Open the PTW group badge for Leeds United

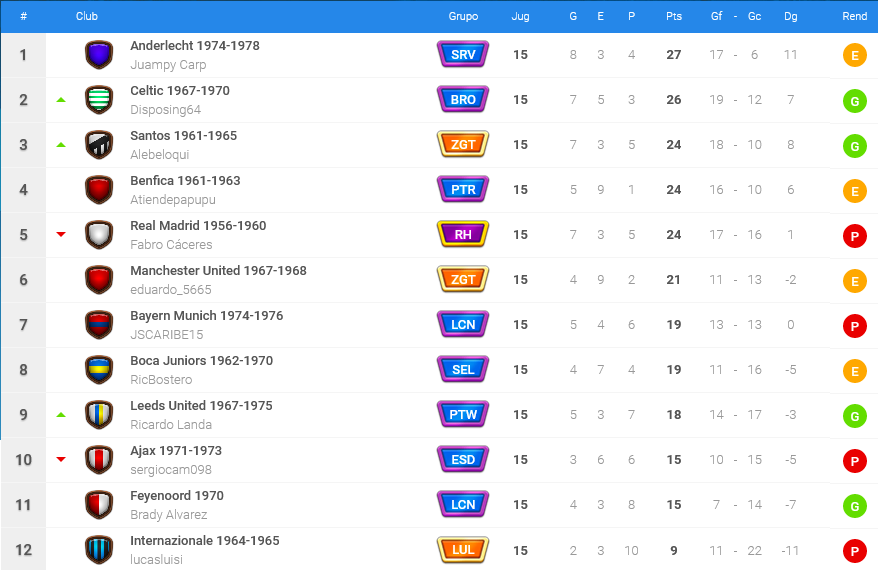pyautogui.click(x=463, y=414)
